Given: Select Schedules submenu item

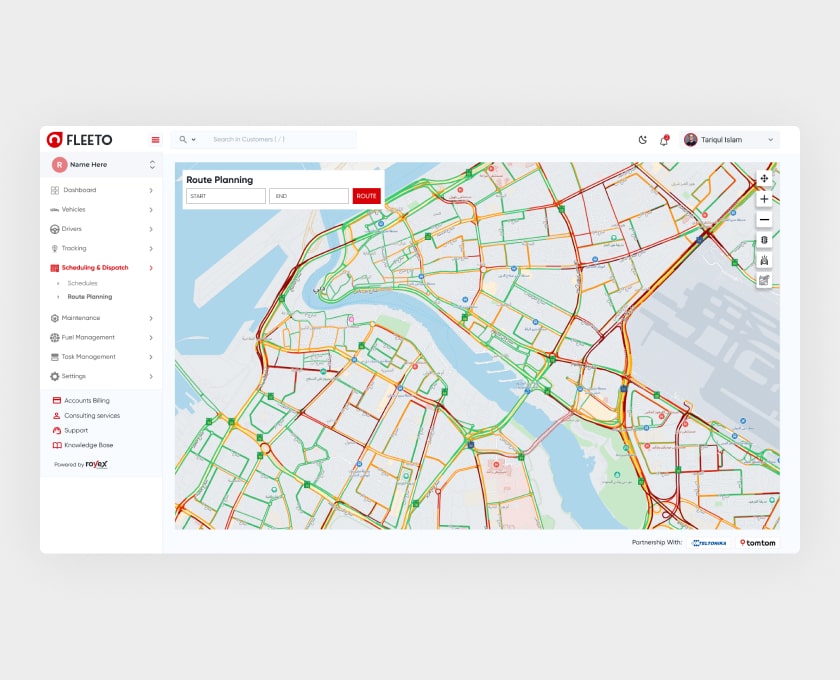Looking at the screenshot, I should pos(82,284).
